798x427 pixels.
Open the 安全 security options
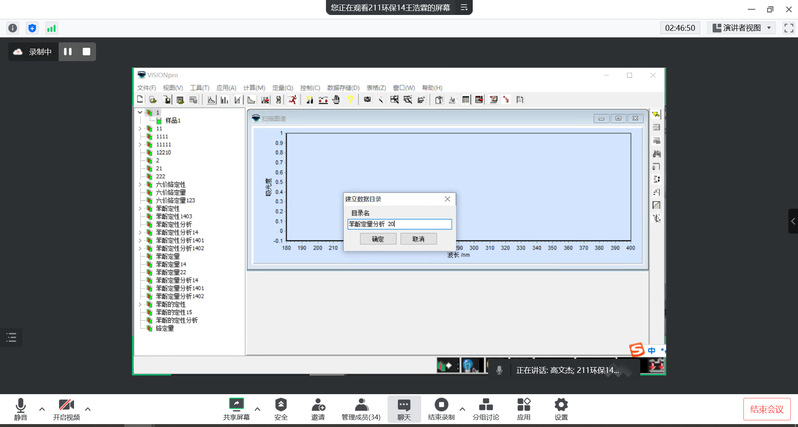[x=281, y=407]
